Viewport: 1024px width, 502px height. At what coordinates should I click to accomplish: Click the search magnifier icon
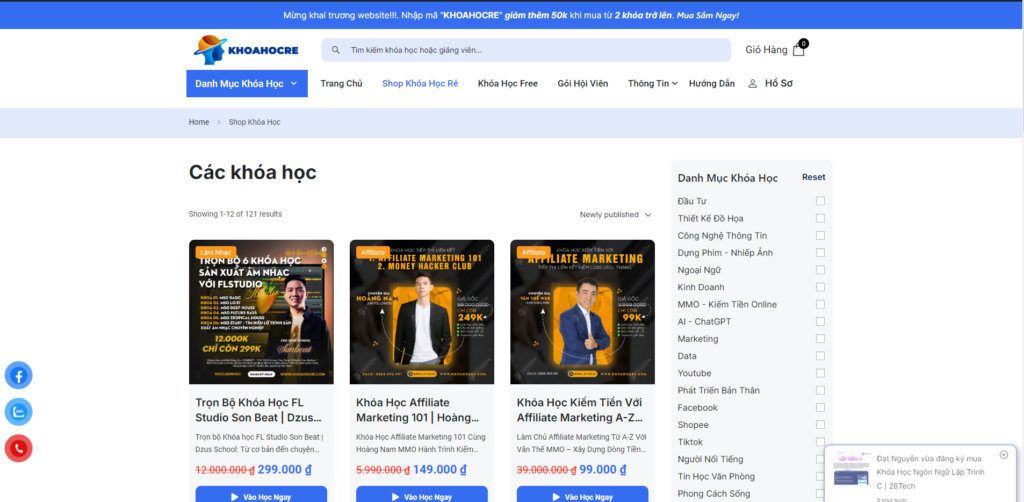pyautogui.click(x=336, y=50)
